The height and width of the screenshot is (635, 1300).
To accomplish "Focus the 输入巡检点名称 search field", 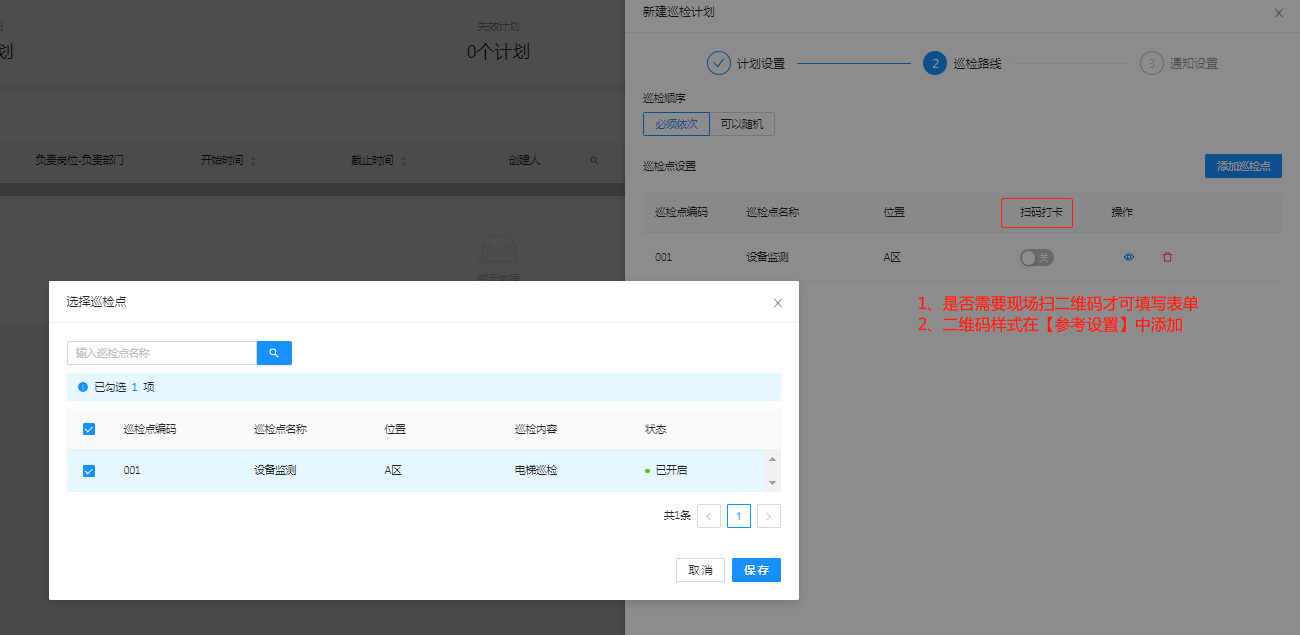I will click(162, 353).
